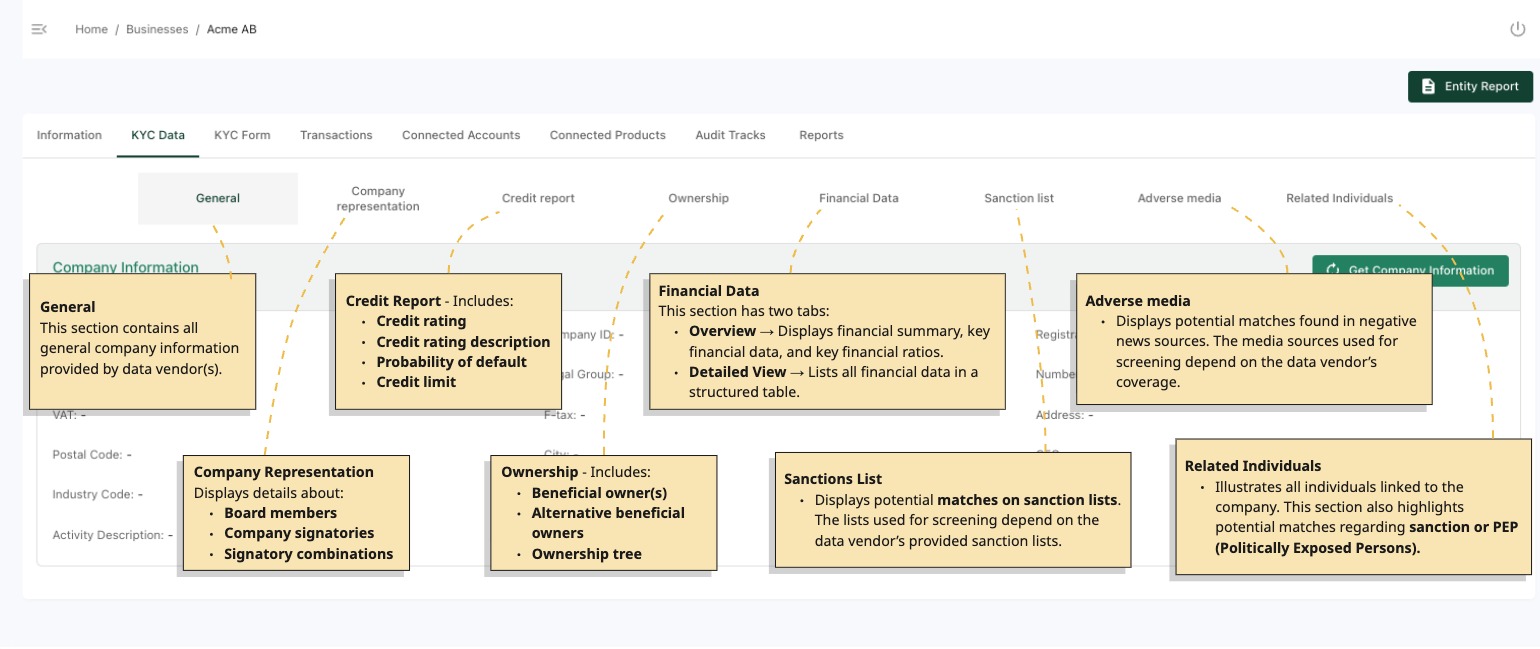Click the Postal Code field label
The width and height of the screenshot is (1540, 649).
pyautogui.click(x=87, y=455)
